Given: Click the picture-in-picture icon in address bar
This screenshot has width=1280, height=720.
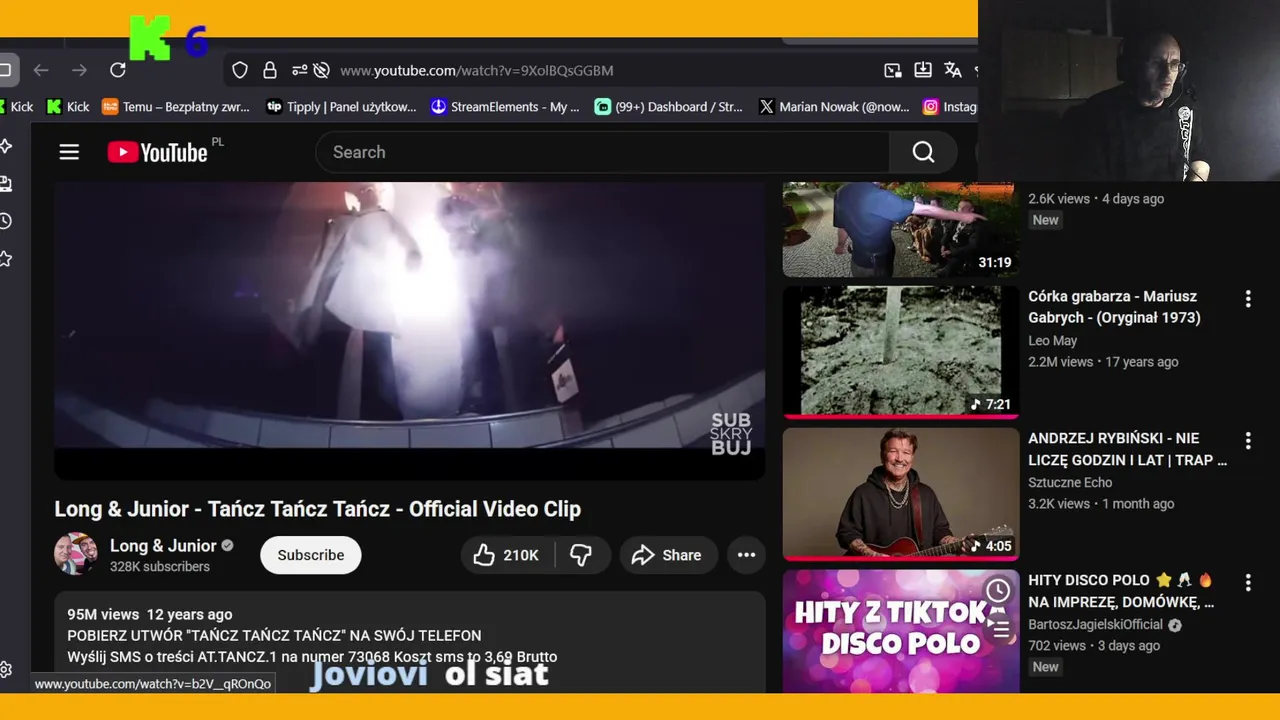Looking at the screenshot, I should pyautogui.click(x=893, y=70).
